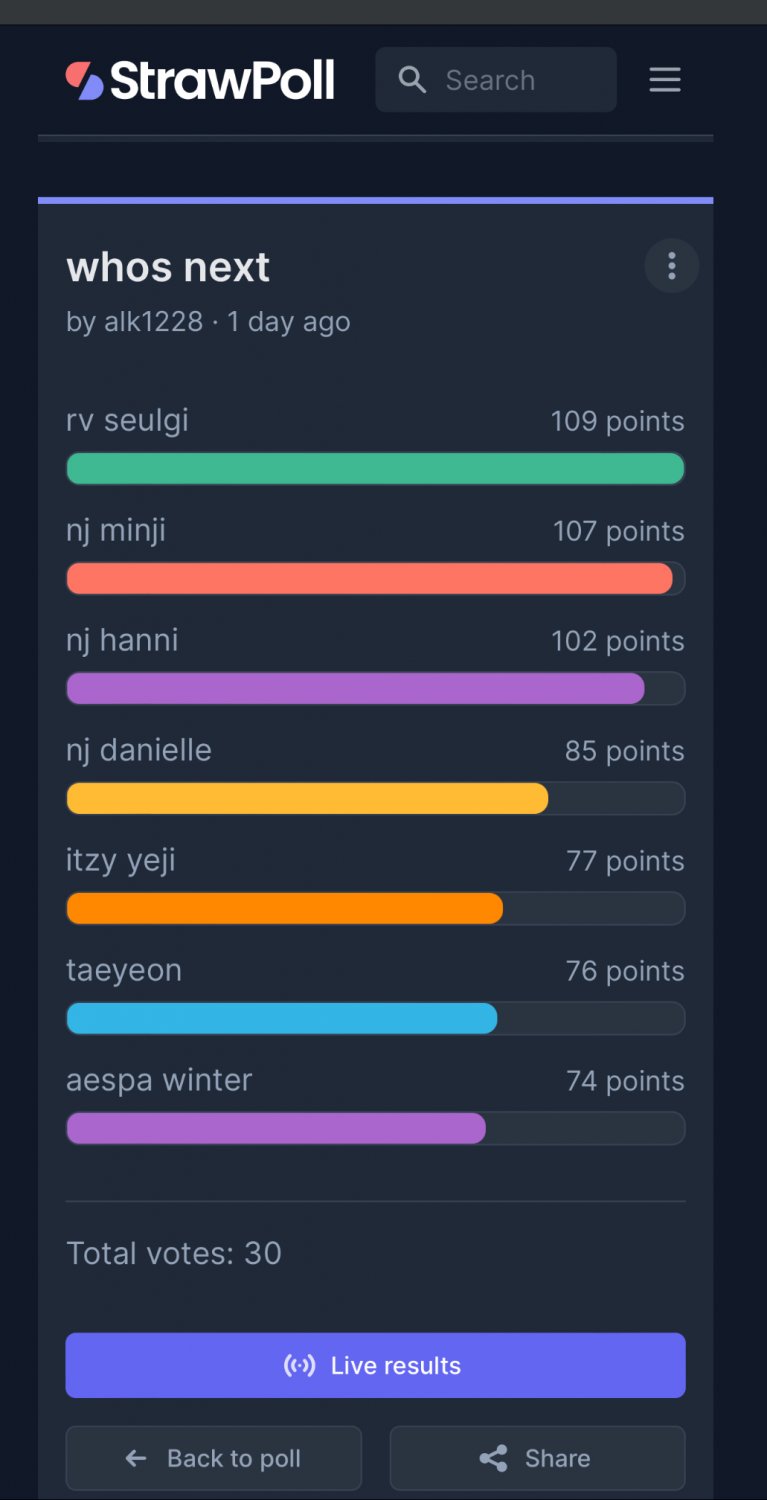The image size is (767, 1500).
Task: Click the live broadcast icon
Action: 300,1366
